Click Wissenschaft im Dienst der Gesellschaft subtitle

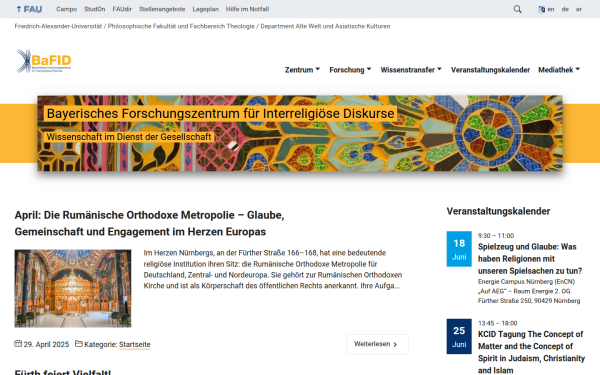129,137
